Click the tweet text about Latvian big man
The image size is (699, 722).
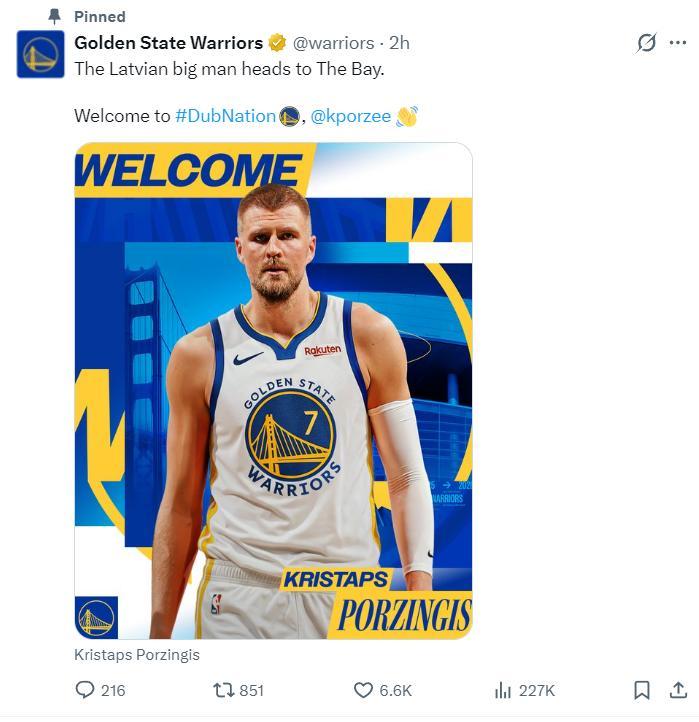(x=229, y=69)
